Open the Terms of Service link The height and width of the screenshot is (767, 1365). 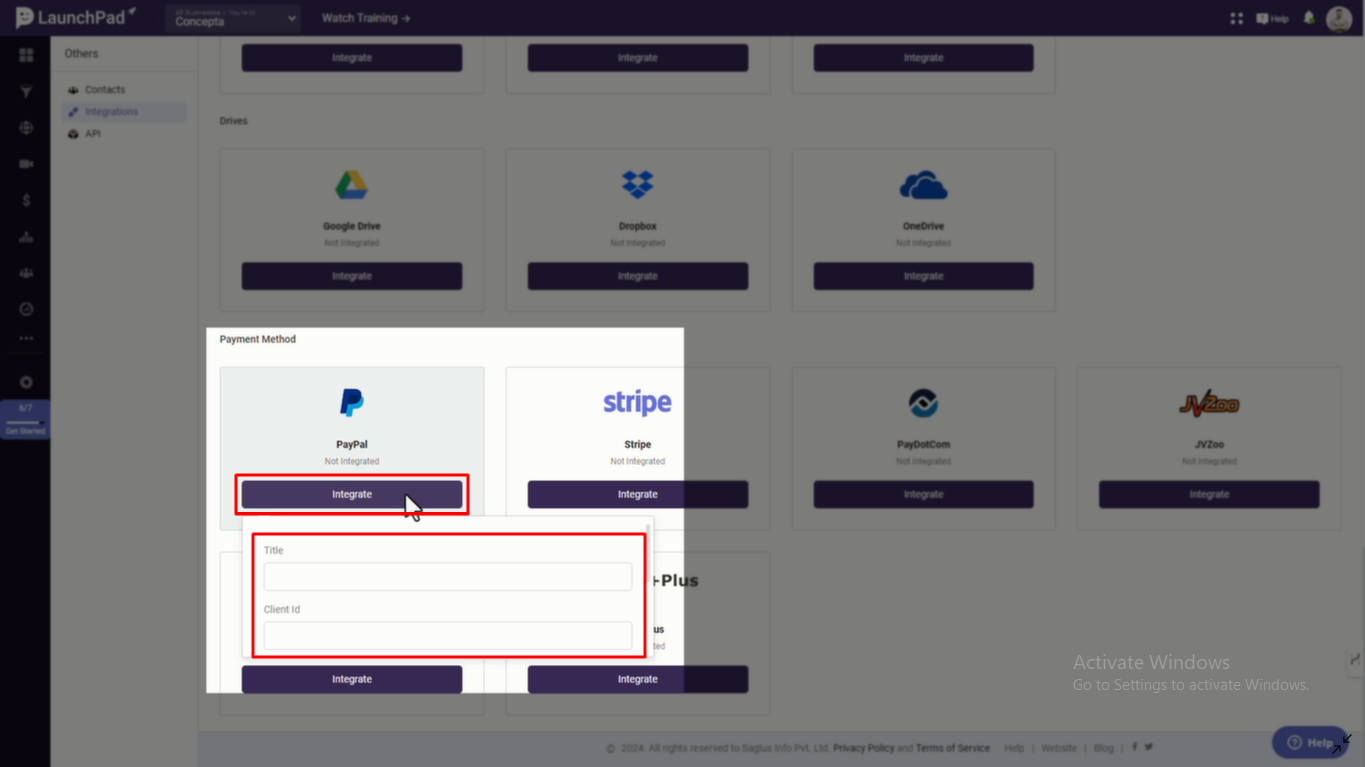(x=952, y=748)
